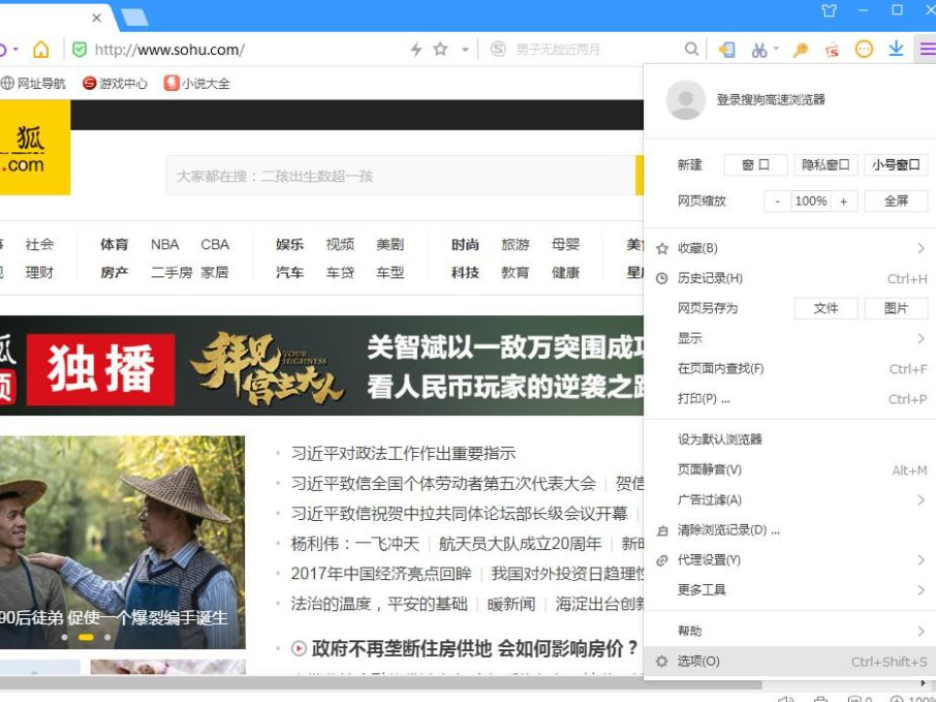This screenshot has width=936, height=702.
Task: Open 选项(O) settings menu item
Action: pos(789,661)
